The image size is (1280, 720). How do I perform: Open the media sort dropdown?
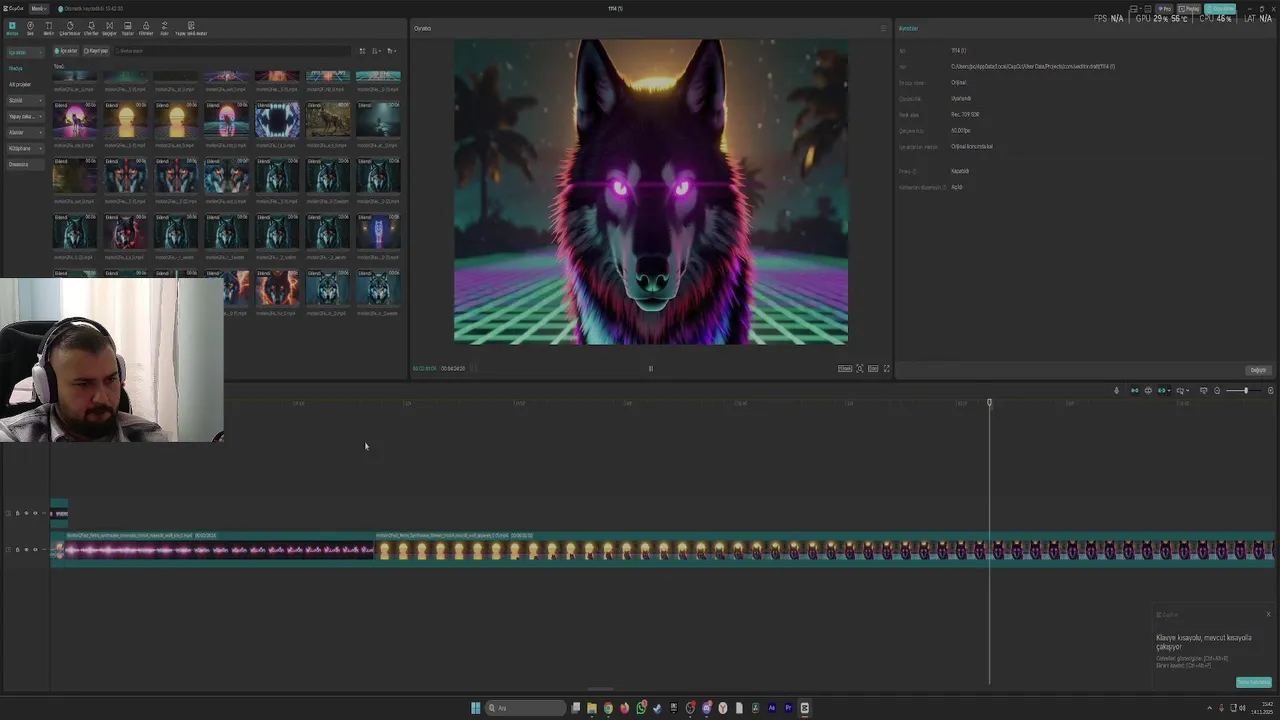coord(376,51)
